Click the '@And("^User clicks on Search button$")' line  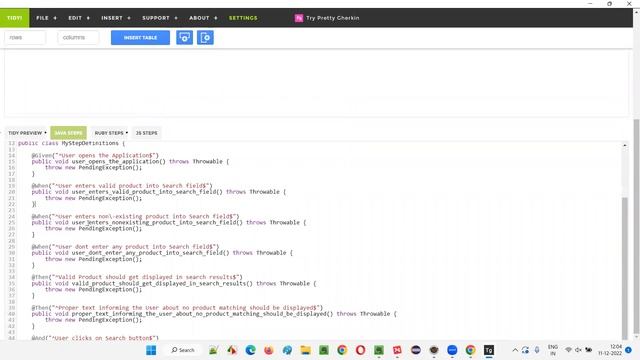click(95, 338)
